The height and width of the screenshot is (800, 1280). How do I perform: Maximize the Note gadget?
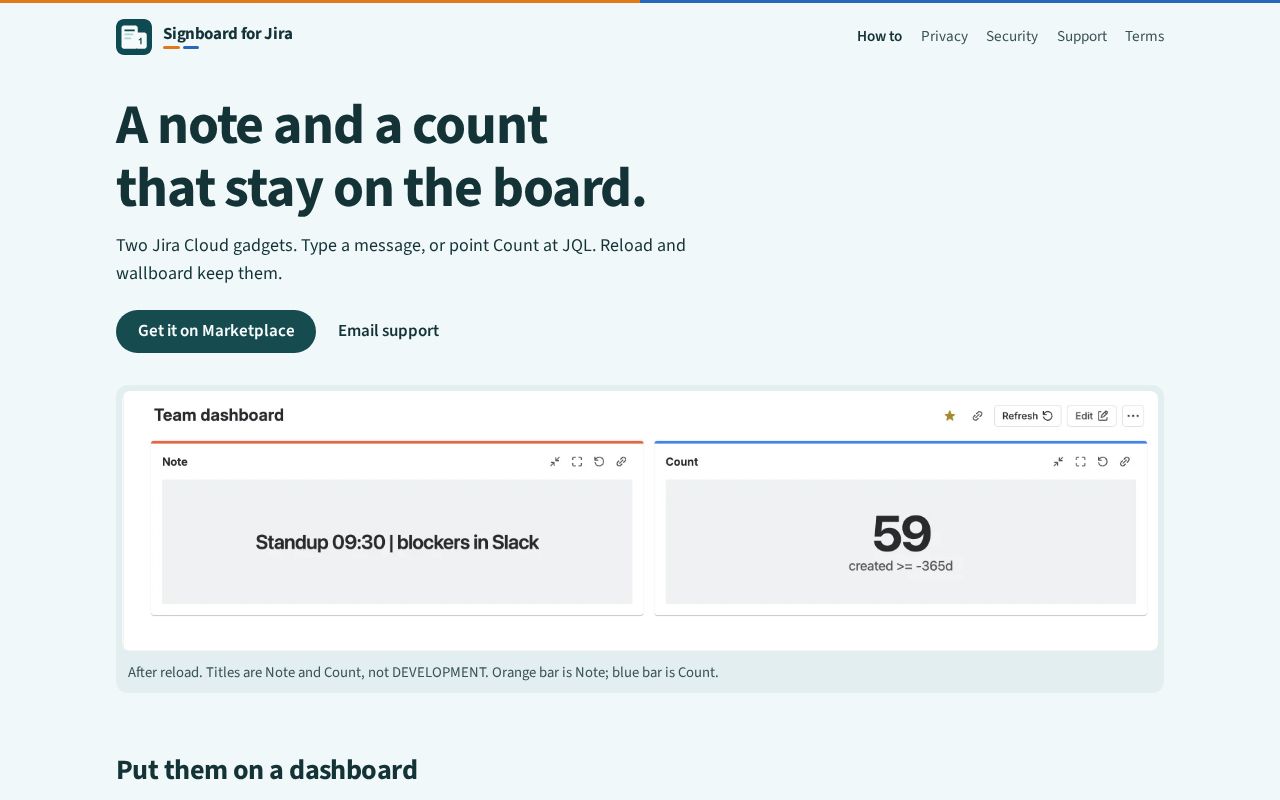click(x=577, y=462)
